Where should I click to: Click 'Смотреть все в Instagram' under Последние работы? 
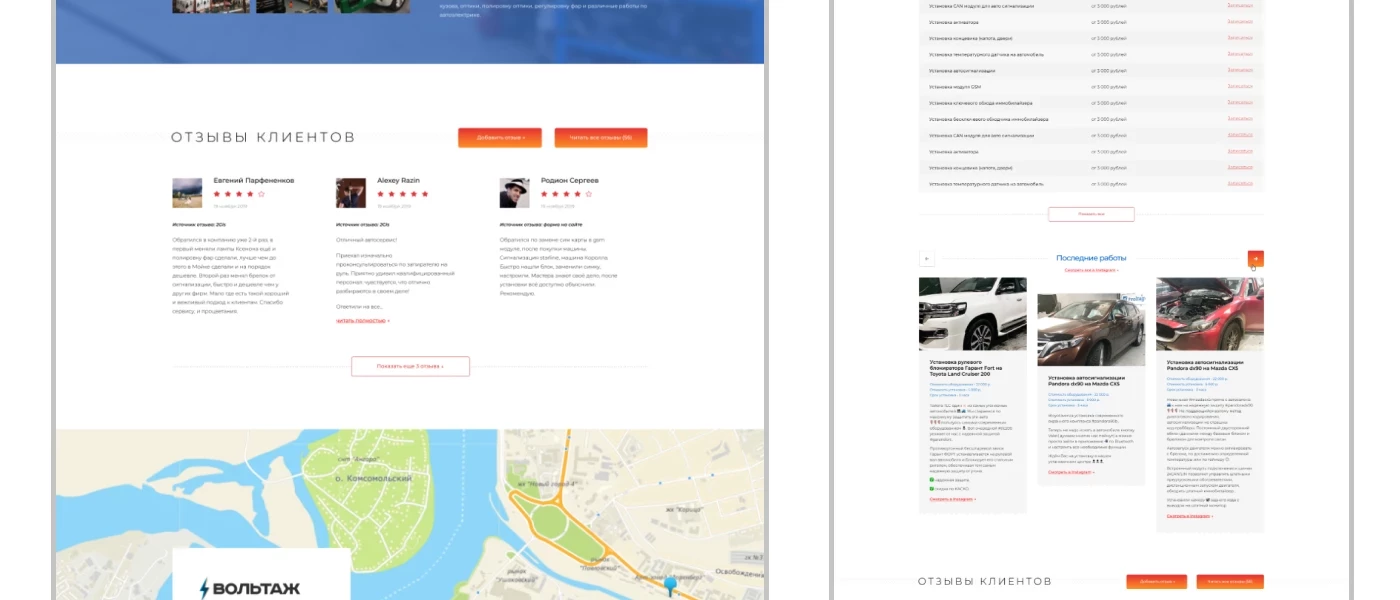pos(1091,270)
